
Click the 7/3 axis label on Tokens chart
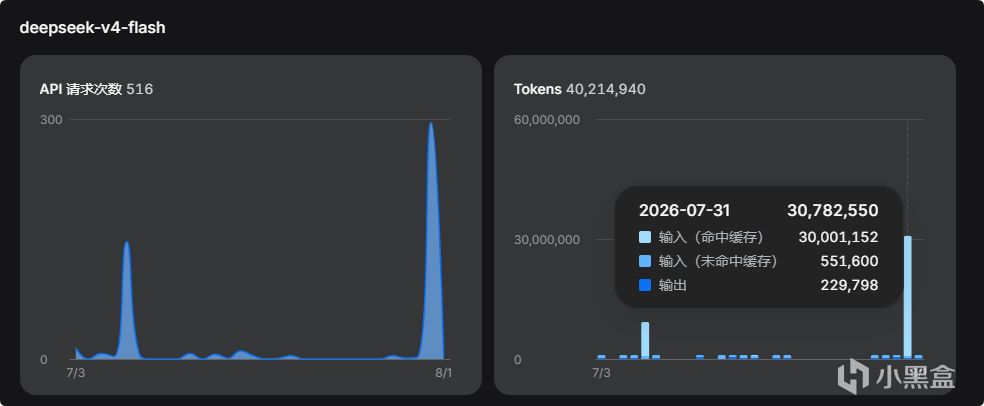601,373
